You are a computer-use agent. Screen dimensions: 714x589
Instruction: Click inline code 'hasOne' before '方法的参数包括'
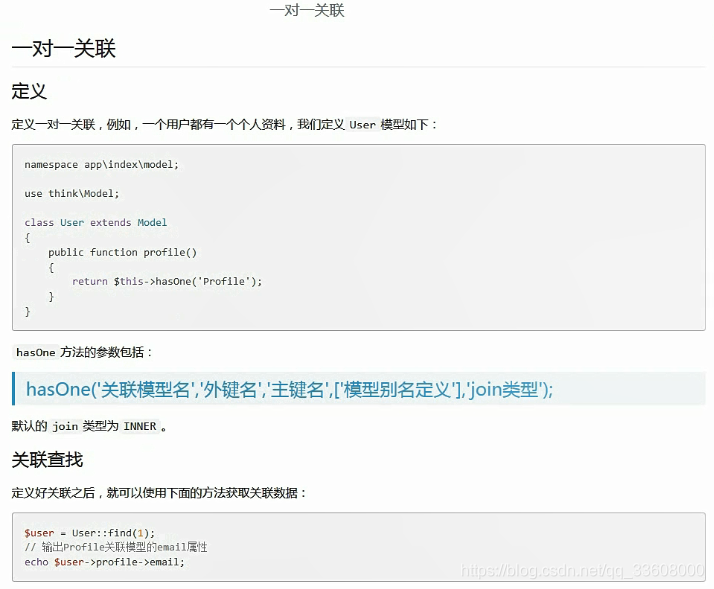[x=36, y=352]
